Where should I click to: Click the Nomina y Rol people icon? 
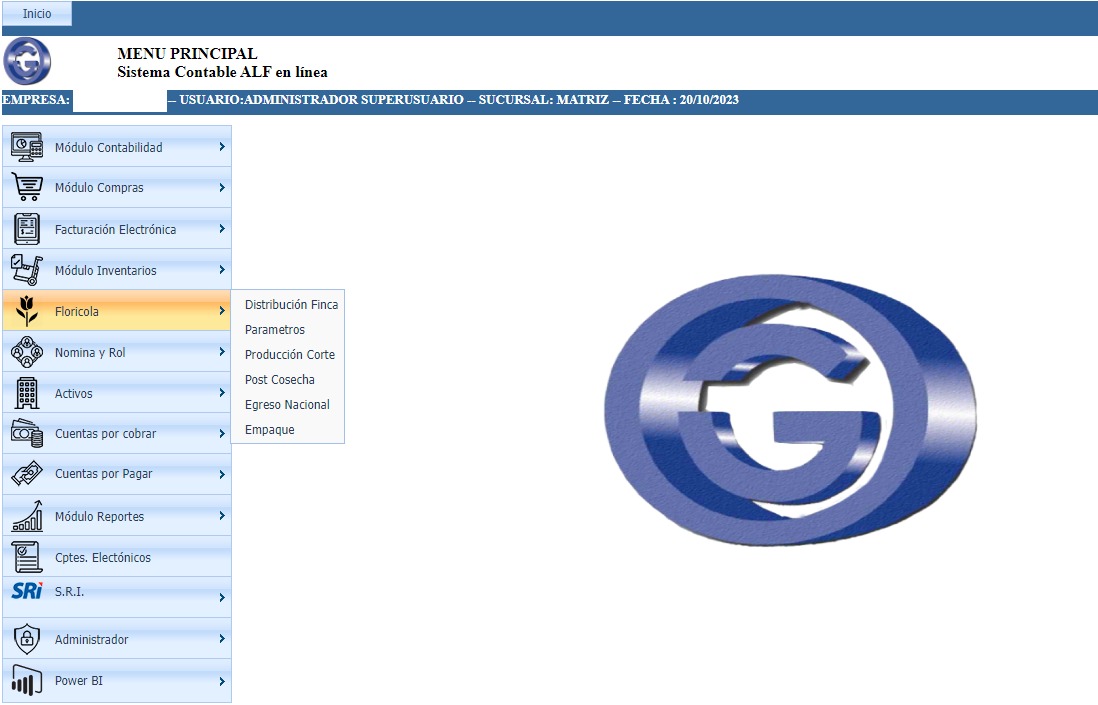pyautogui.click(x=27, y=352)
